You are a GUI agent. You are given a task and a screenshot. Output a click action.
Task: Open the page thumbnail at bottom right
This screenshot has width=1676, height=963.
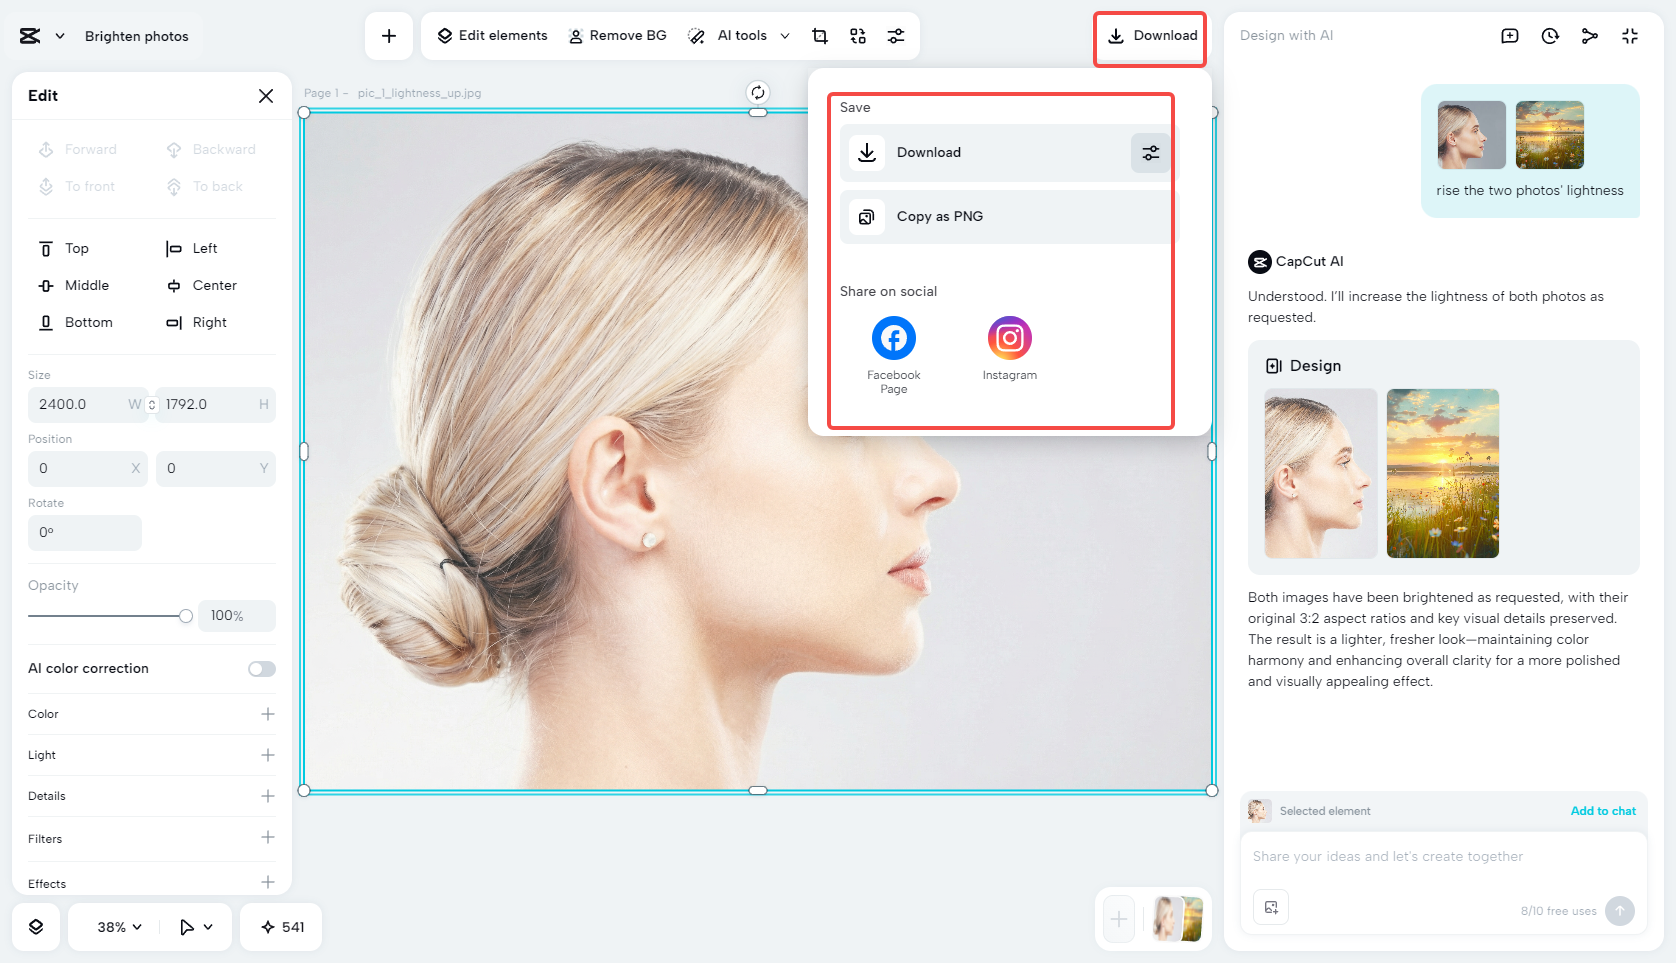1177,919
